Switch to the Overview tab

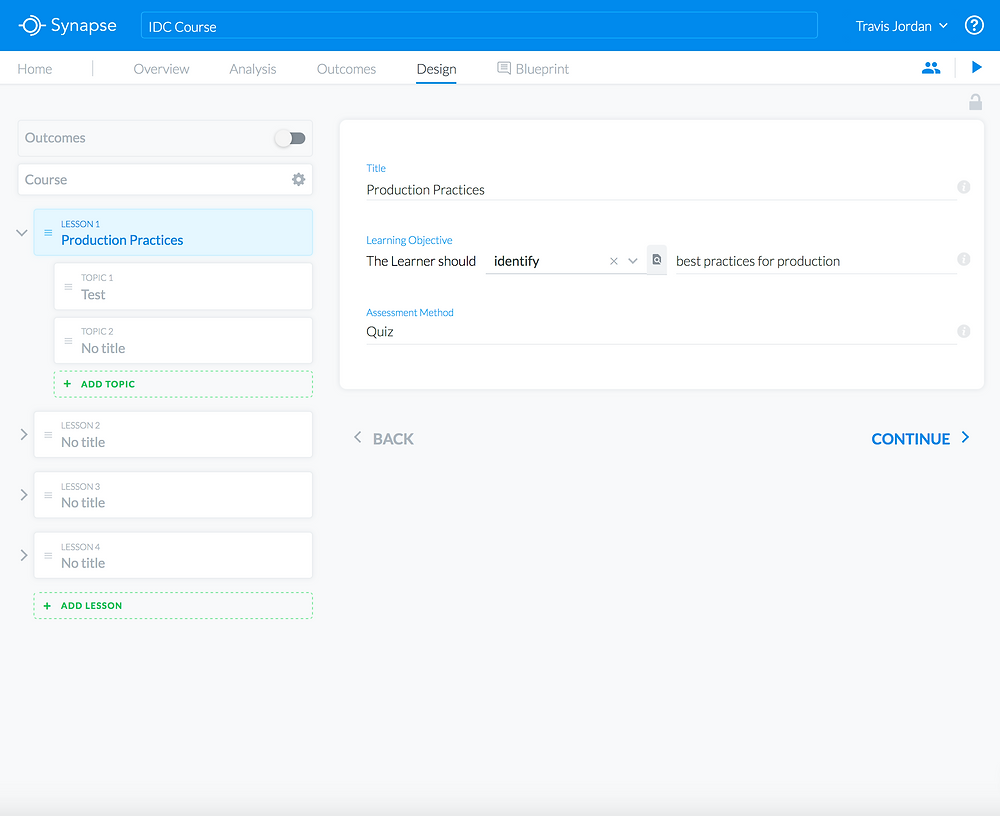point(161,69)
